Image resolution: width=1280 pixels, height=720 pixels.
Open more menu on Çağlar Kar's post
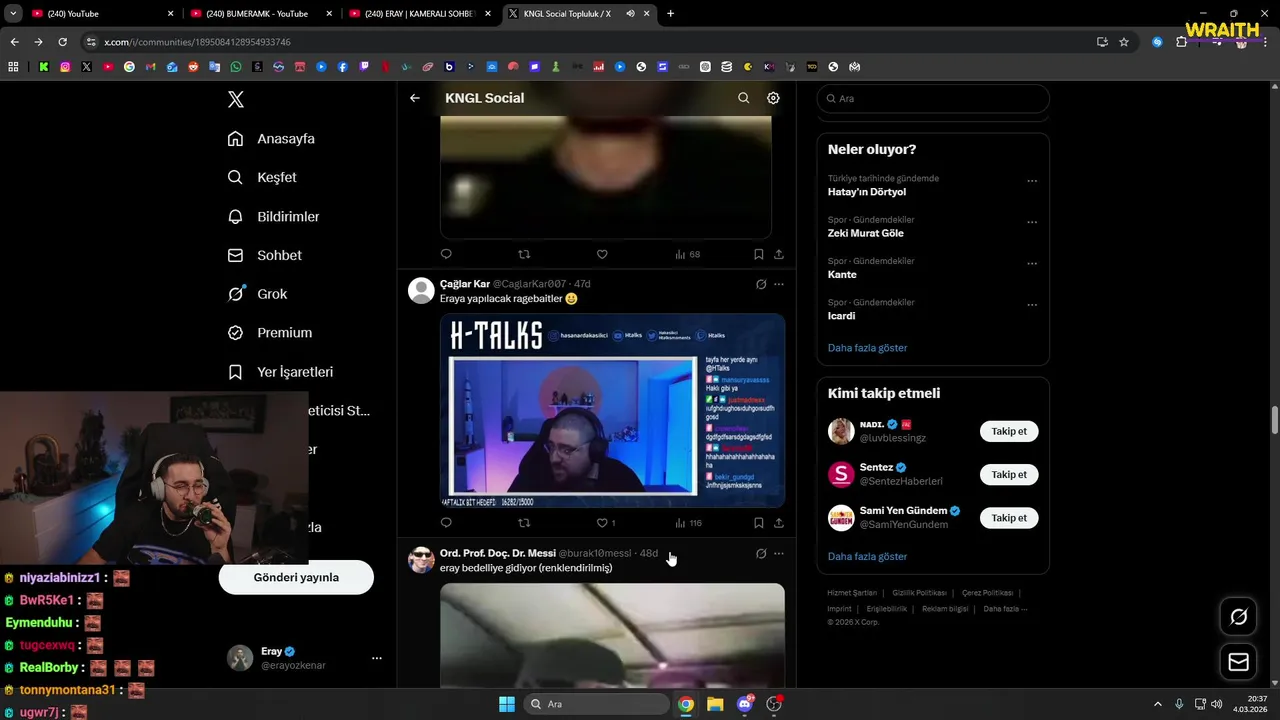(x=779, y=284)
